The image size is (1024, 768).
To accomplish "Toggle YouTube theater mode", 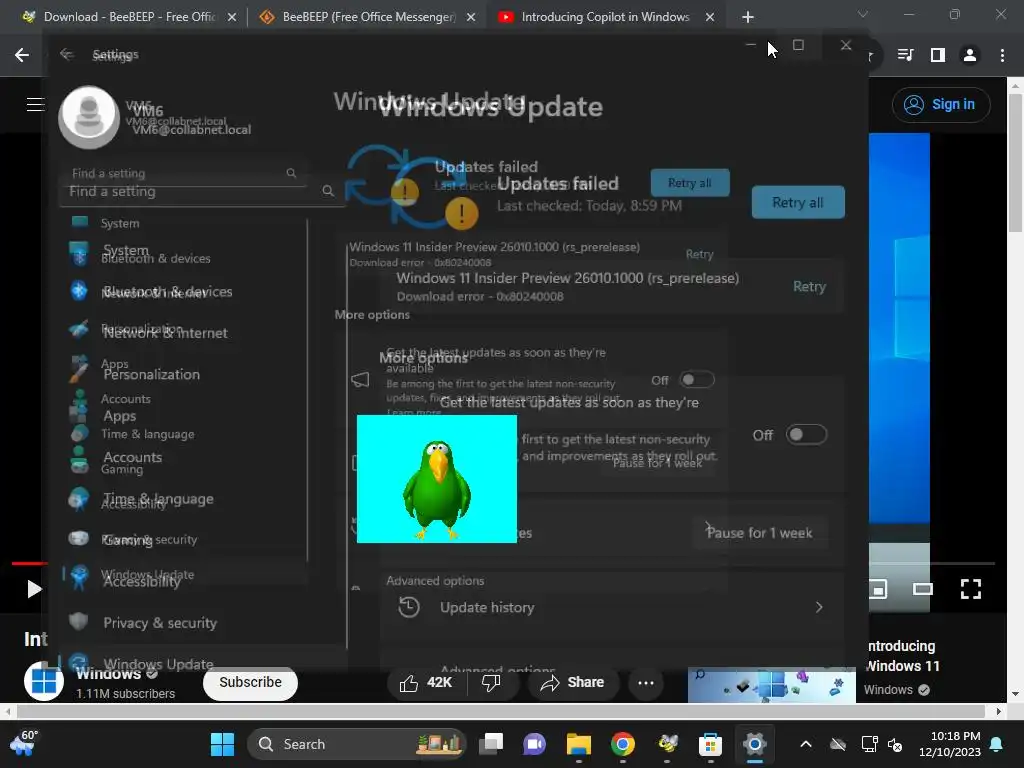I will 923,589.
